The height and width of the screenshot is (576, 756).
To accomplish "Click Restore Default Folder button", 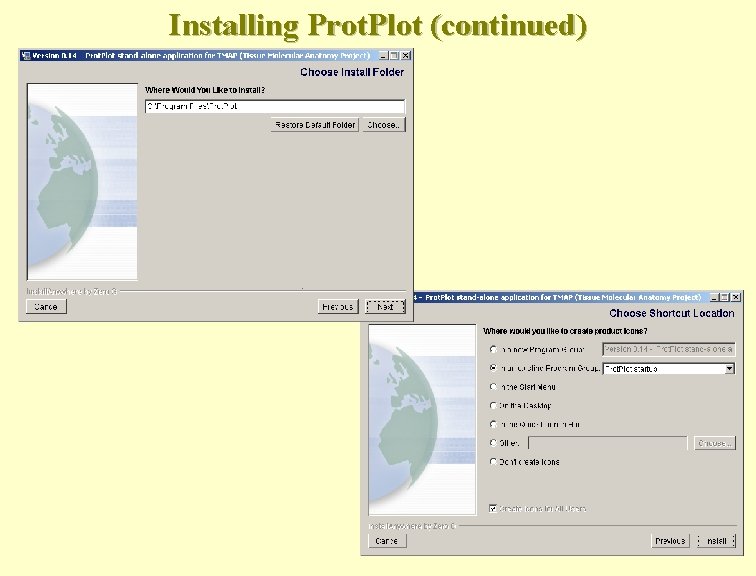I will click(x=314, y=125).
